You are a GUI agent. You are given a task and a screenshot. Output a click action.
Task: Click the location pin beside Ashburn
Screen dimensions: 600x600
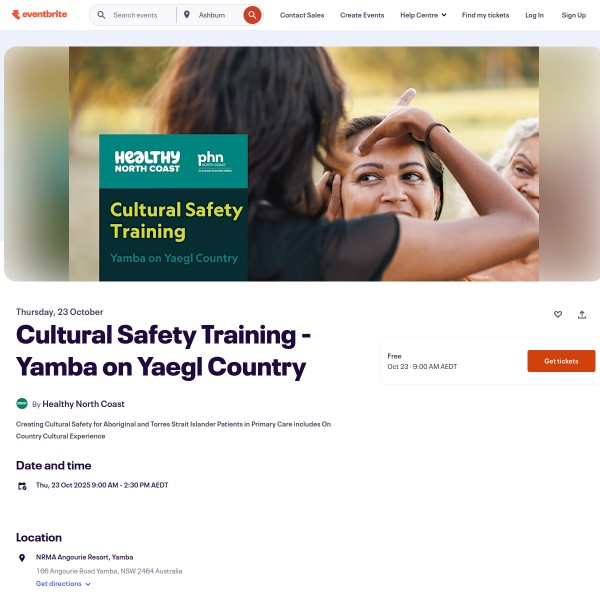(x=187, y=15)
